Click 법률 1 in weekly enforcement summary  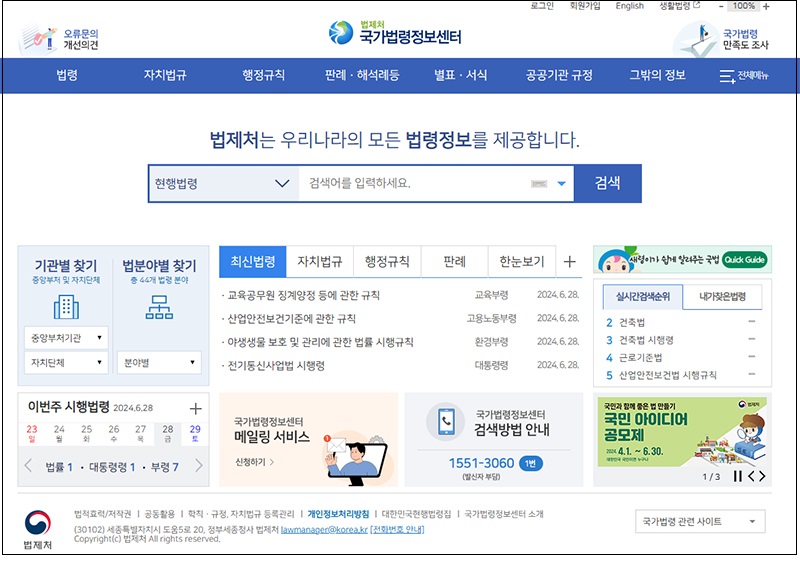tap(59, 467)
